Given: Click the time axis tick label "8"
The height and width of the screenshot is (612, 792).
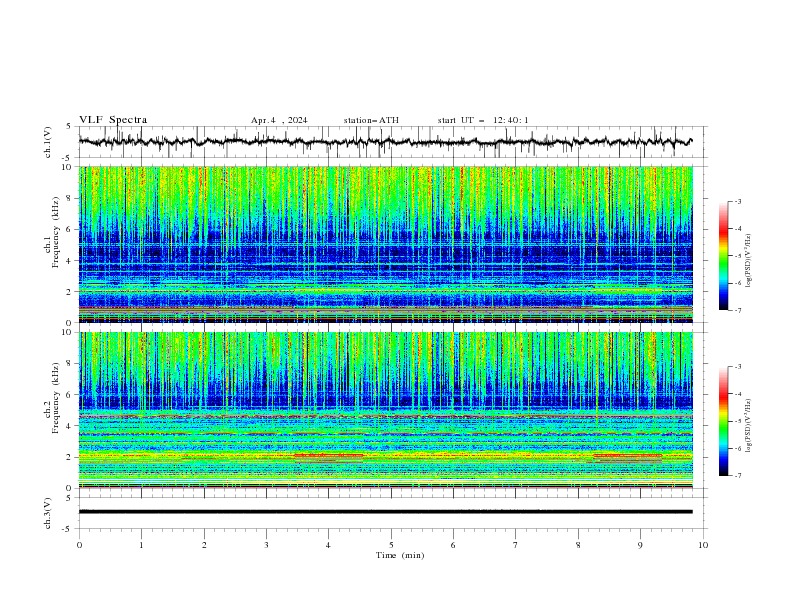Looking at the screenshot, I should click(x=578, y=545).
